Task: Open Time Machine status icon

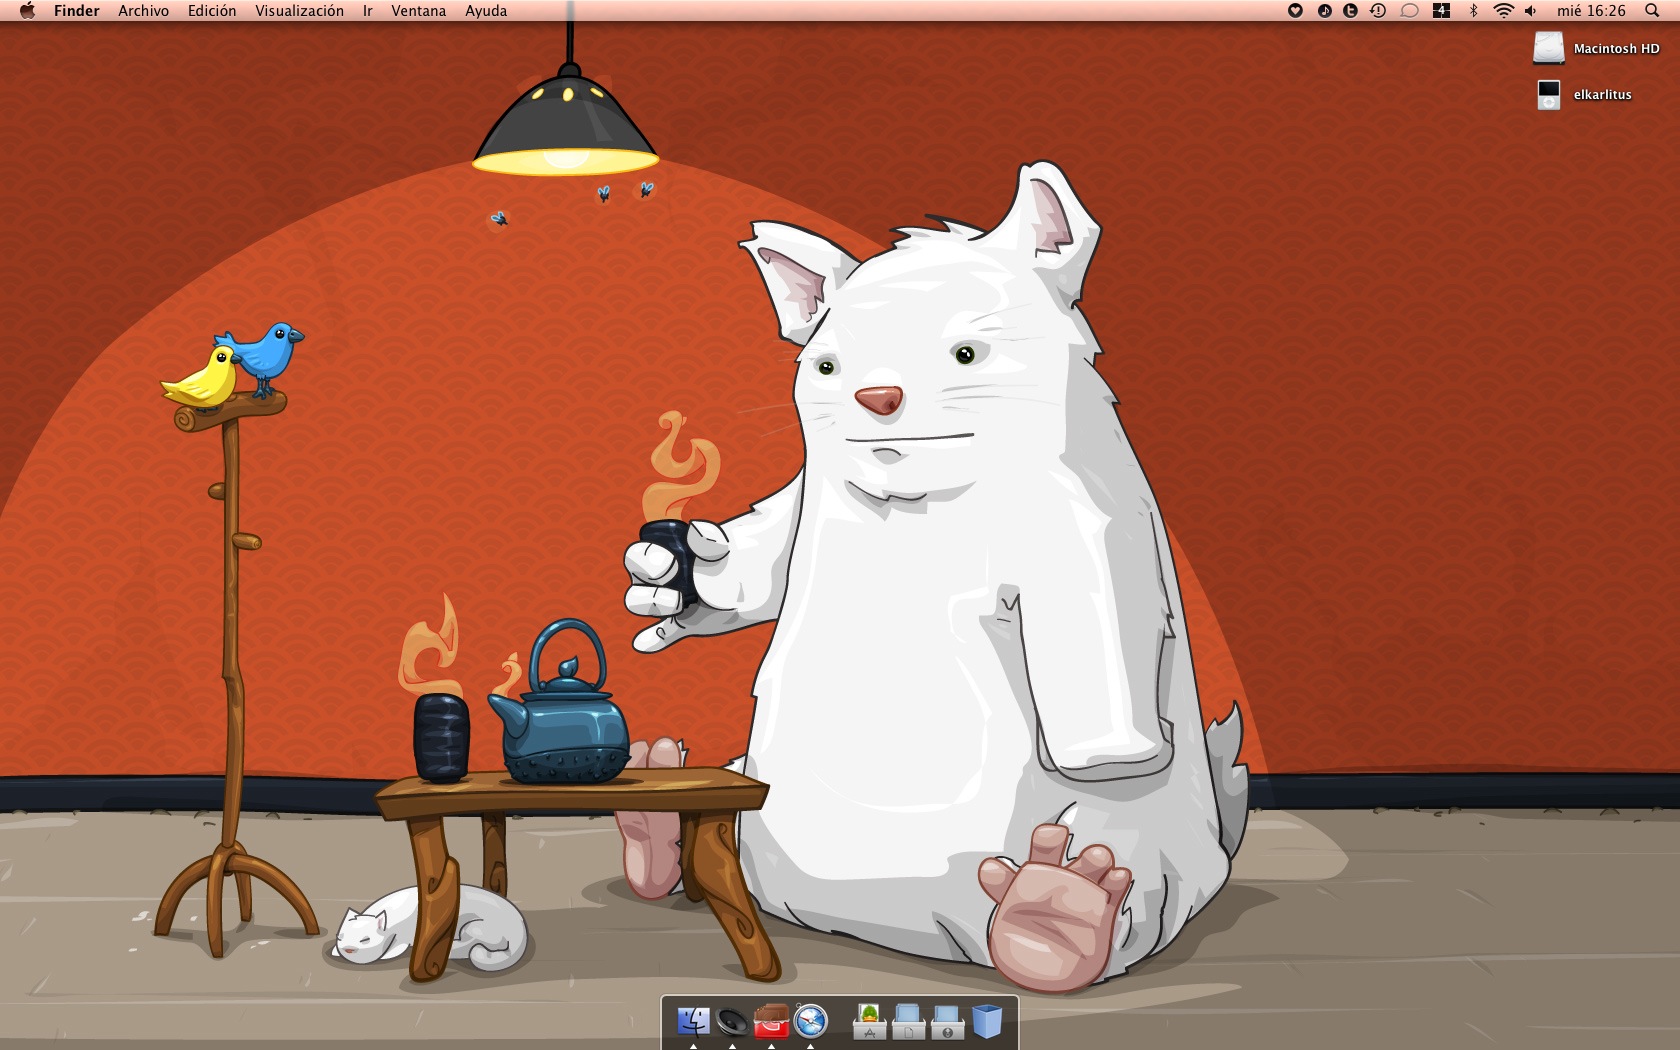Action: (x=1378, y=11)
